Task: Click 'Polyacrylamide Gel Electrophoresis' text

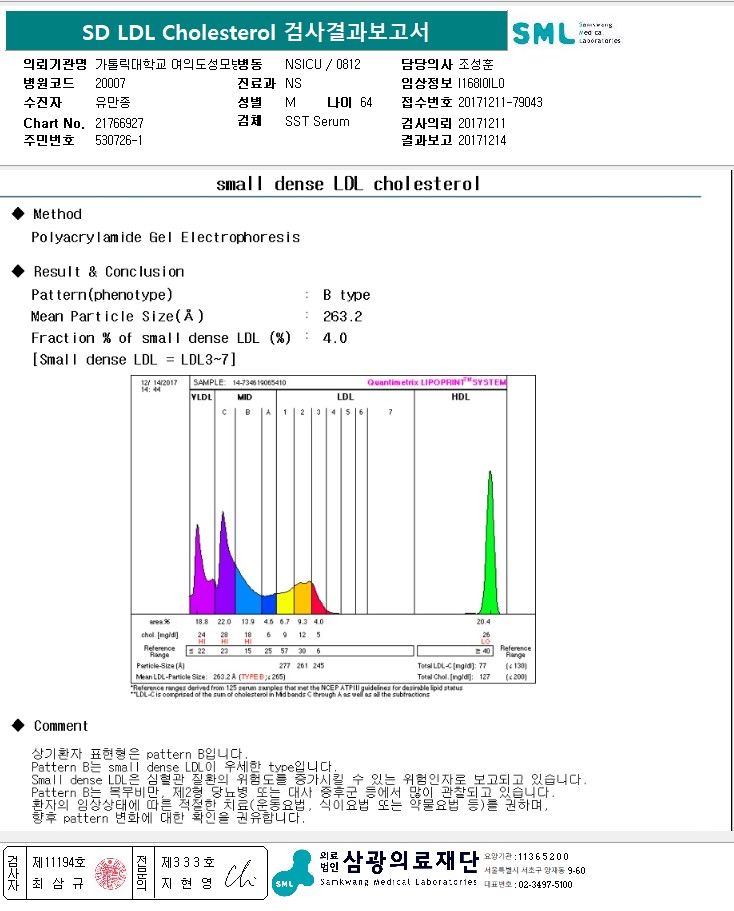Action: click(166, 237)
